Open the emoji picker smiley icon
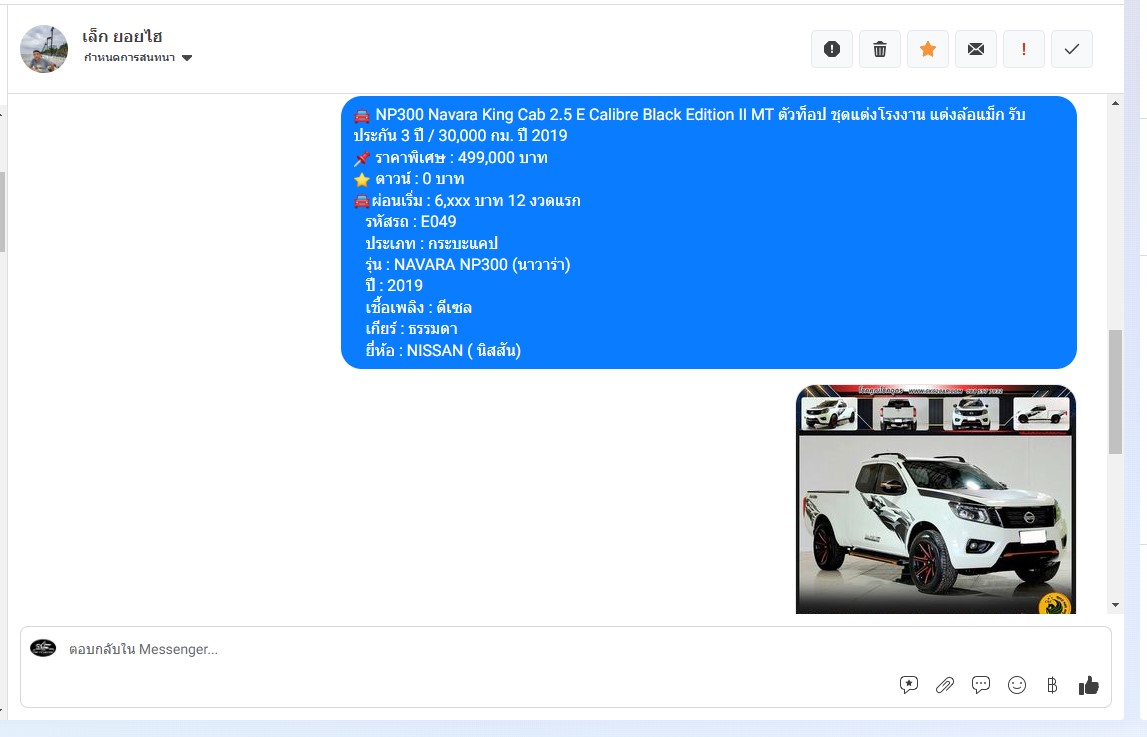 [x=1017, y=685]
